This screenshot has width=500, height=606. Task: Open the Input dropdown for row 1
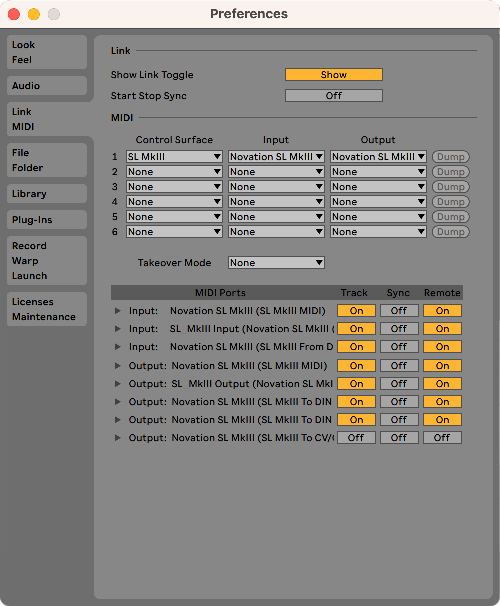[276, 157]
